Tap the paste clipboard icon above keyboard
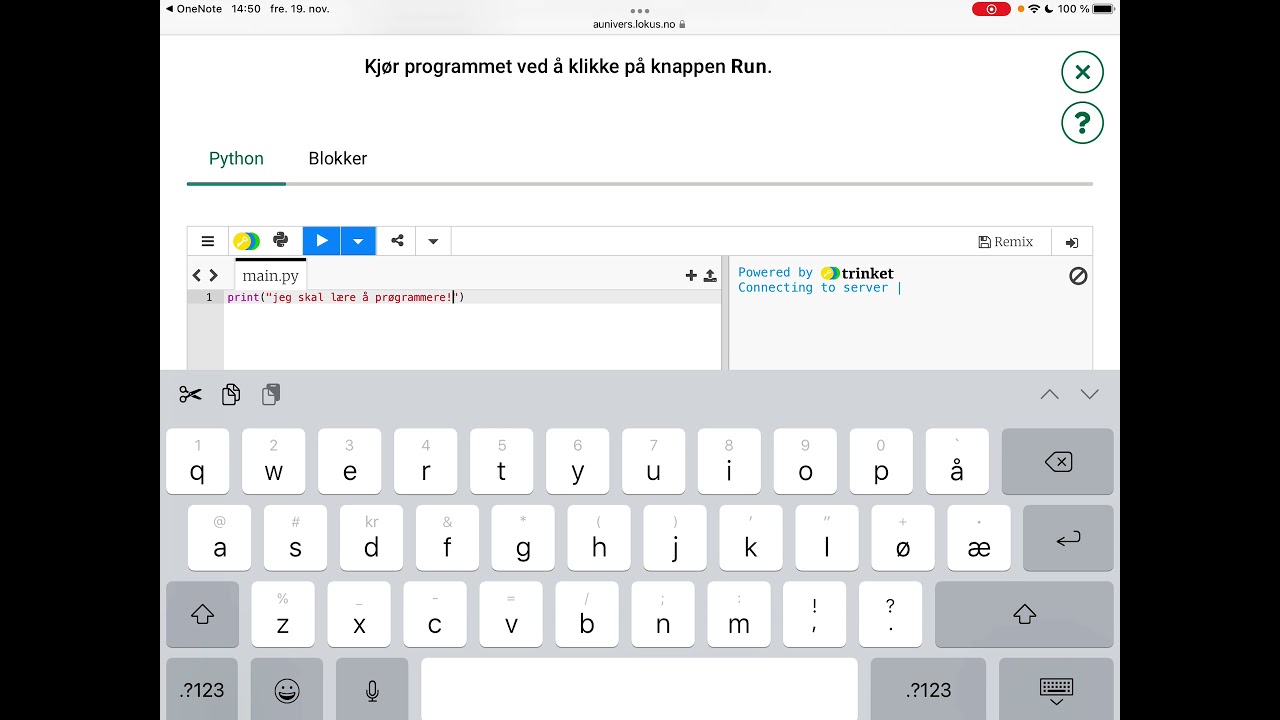The width and height of the screenshot is (1280, 720). (x=271, y=394)
